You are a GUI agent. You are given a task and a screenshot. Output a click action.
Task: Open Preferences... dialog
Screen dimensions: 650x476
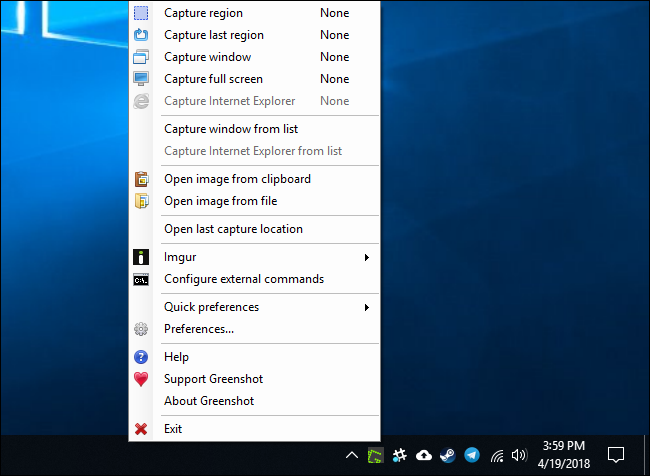point(199,329)
